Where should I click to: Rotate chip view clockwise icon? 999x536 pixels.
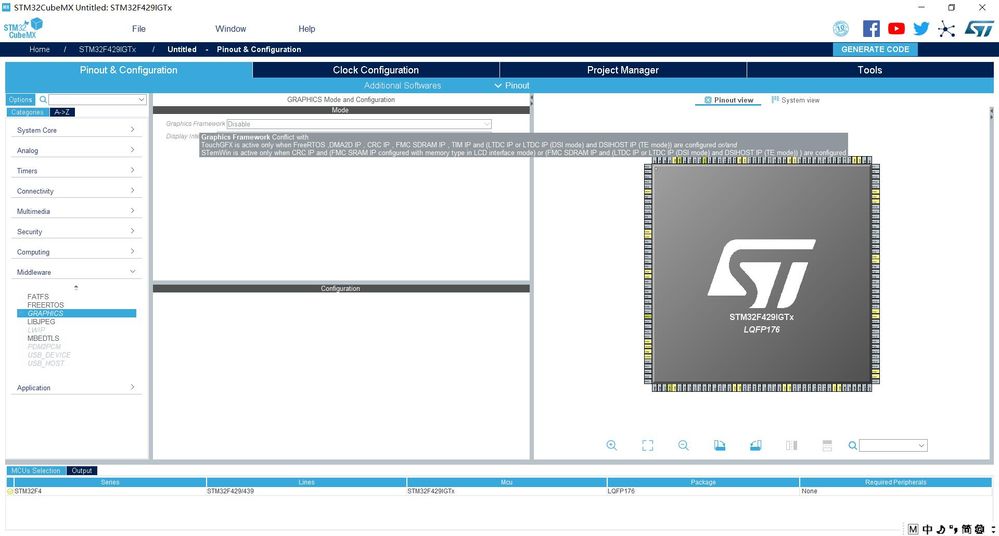(x=719, y=445)
